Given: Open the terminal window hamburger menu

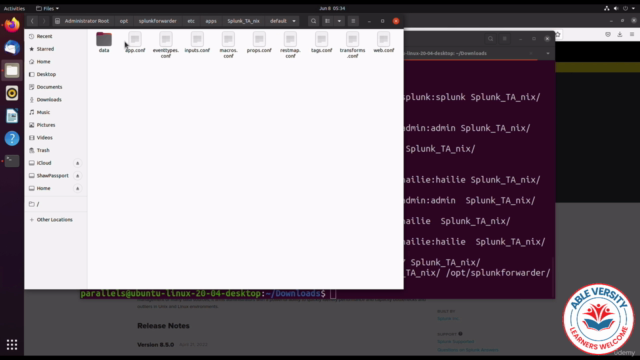Looking at the screenshot, I should (x=505, y=39).
